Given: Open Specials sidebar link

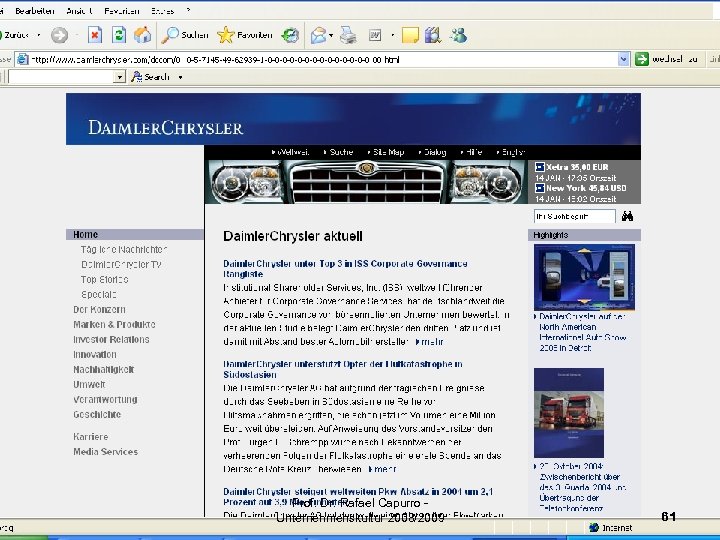Looking at the screenshot, I should [98, 295].
